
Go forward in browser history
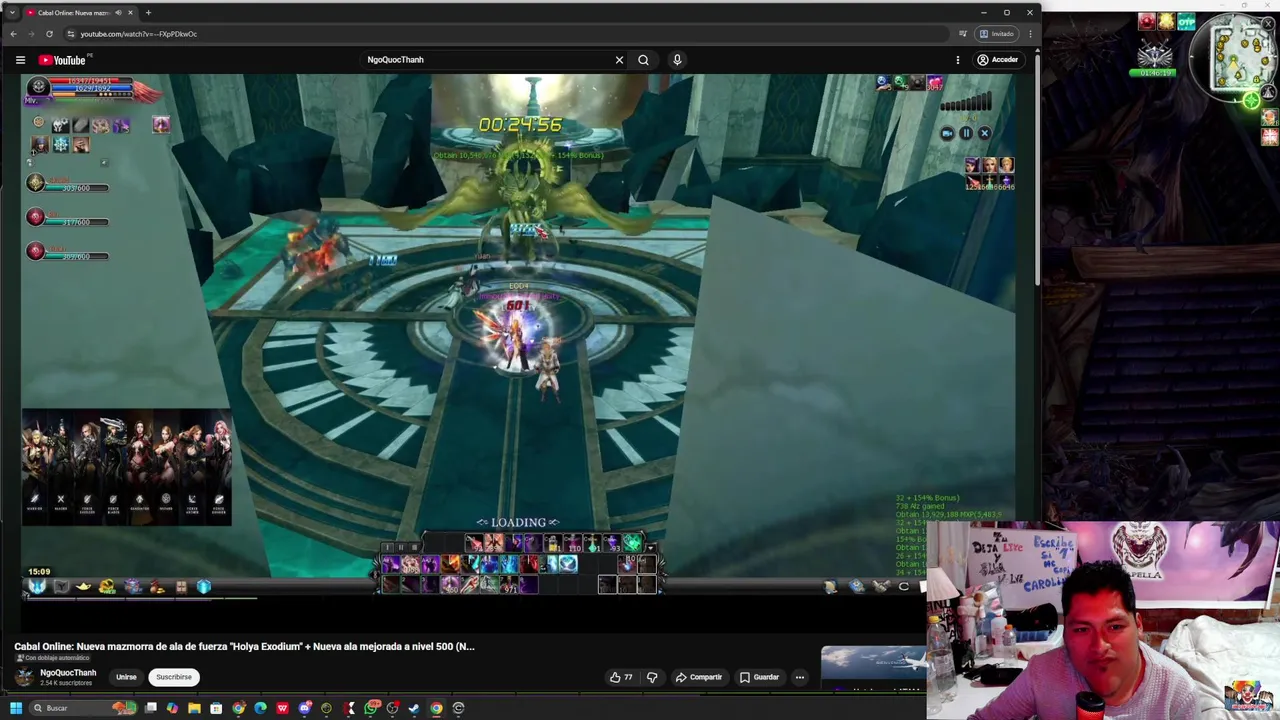[31, 34]
